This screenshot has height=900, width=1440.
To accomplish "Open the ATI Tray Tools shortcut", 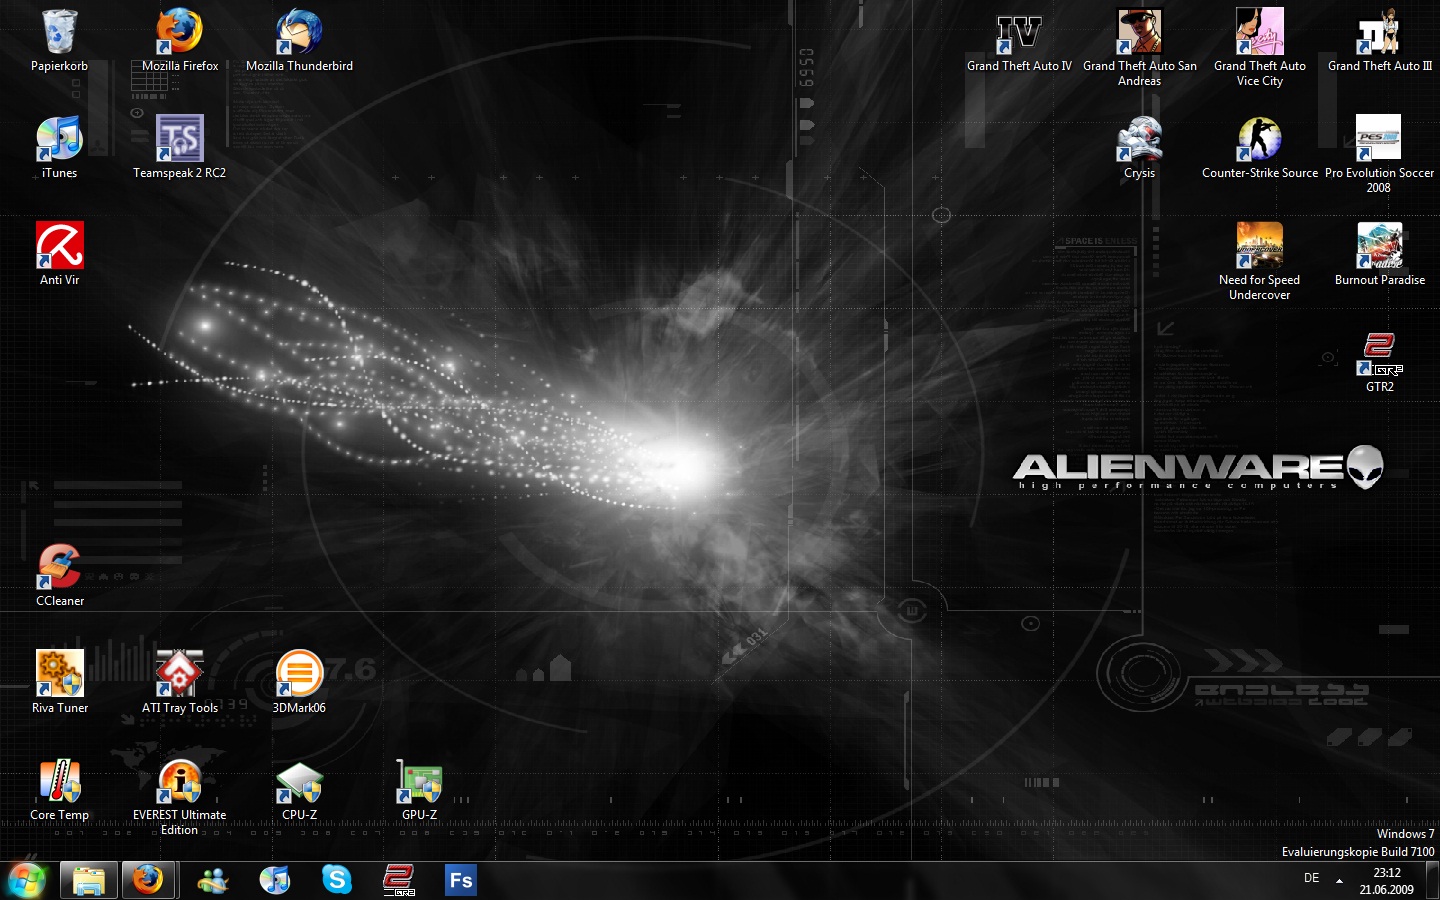I will coord(180,675).
